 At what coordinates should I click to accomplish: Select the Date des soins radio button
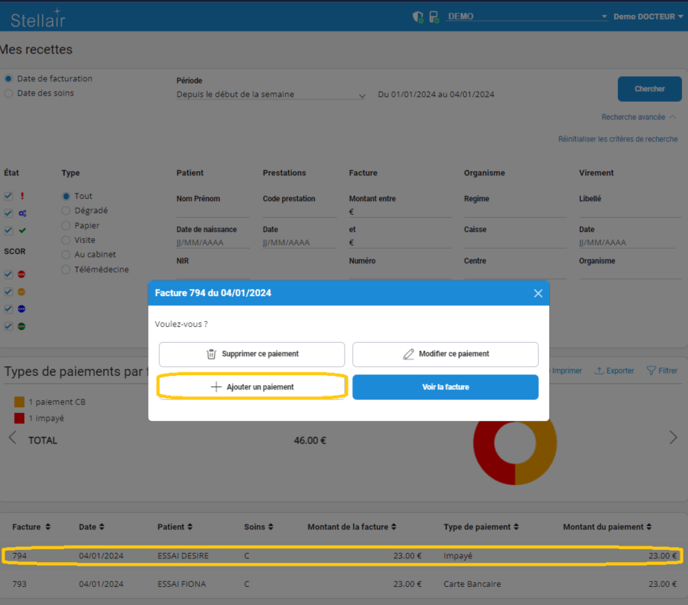coord(9,94)
